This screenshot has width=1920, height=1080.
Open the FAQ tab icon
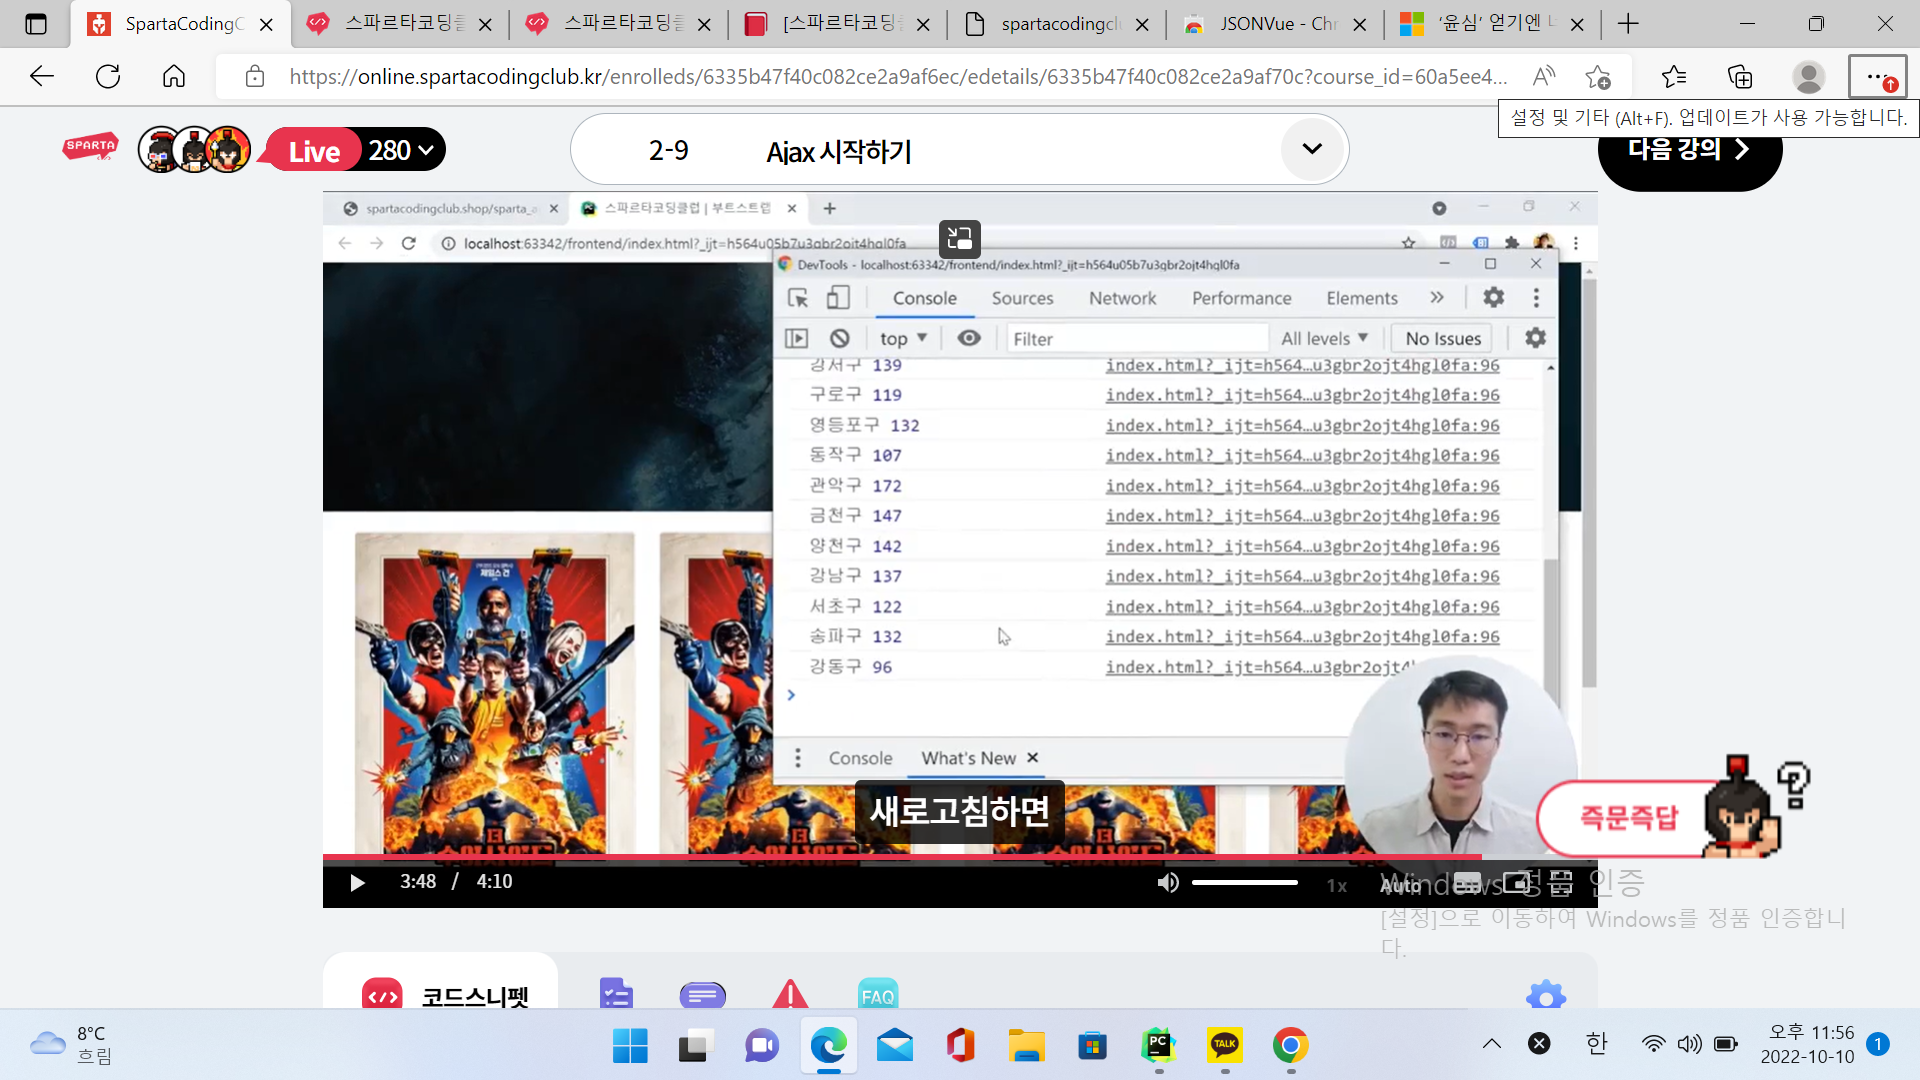(877, 995)
